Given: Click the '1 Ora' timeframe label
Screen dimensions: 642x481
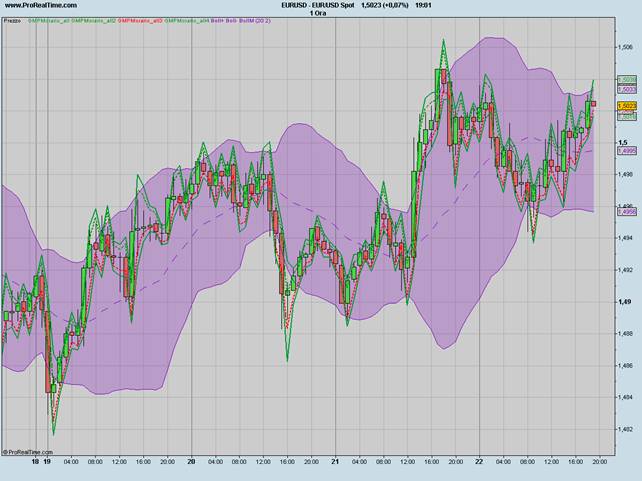Looking at the screenshot, I should (x=318, y=13).
